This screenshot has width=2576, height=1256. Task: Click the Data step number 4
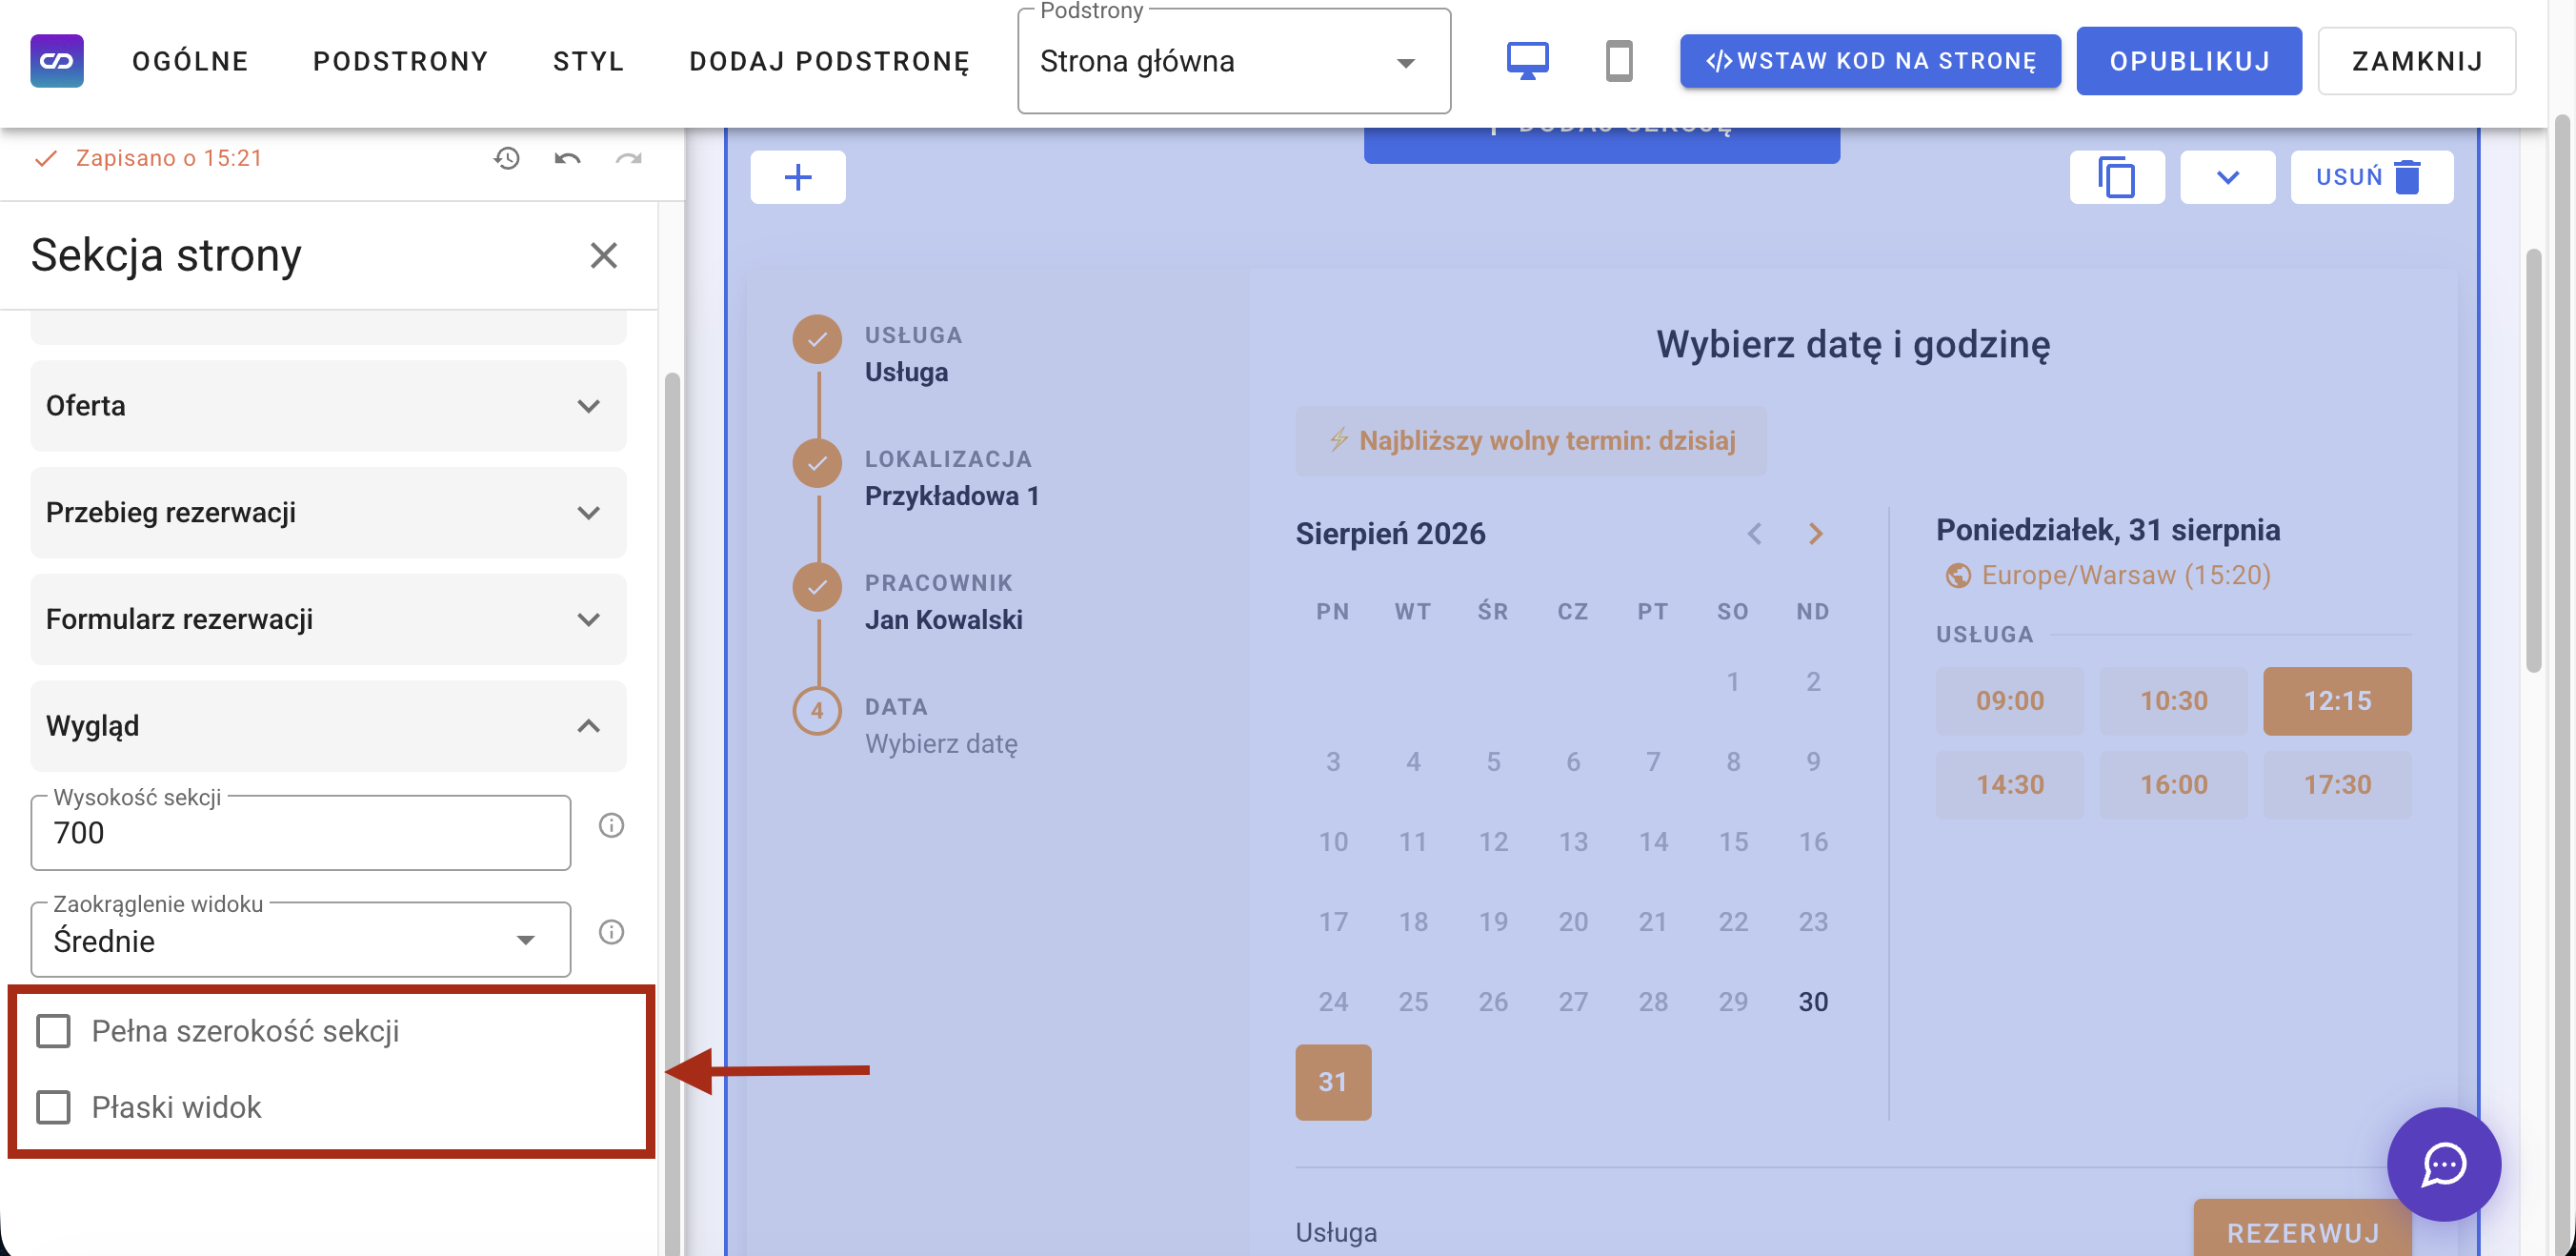pyautogui.click(x=817, y=711)
